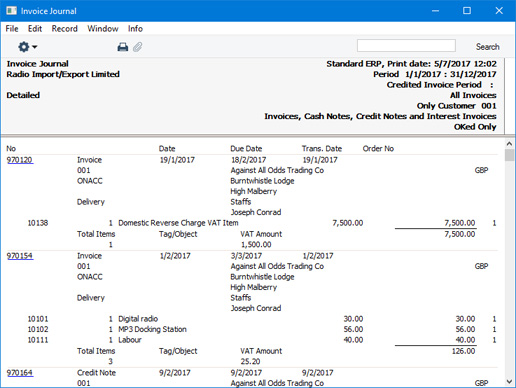Click due date 18/2/2017
The image size is (516, 388).
[249, 160]
